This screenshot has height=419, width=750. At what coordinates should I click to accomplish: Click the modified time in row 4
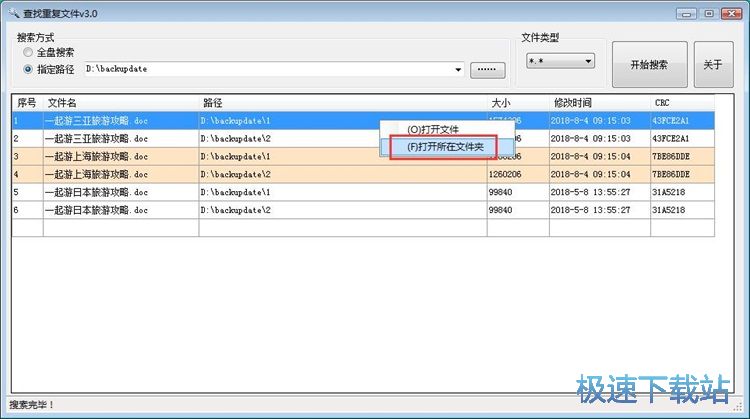coord(590,175)
